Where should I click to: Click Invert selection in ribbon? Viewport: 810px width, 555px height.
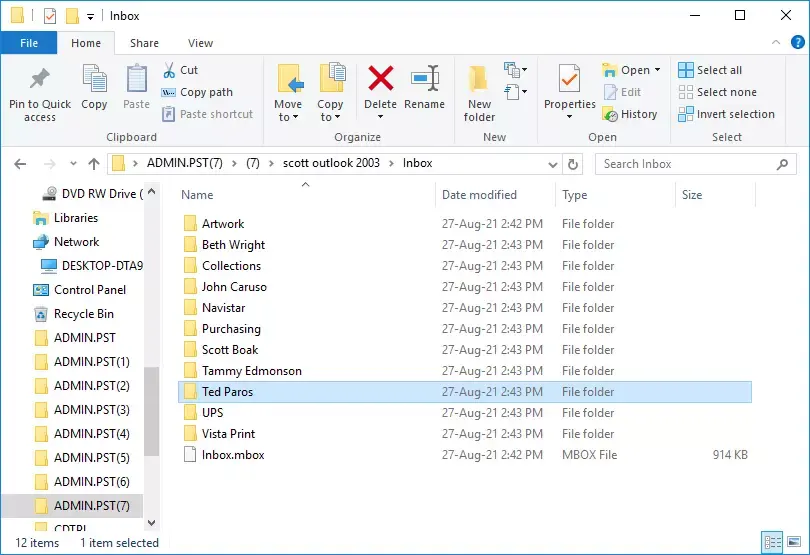tap(726, 114)
